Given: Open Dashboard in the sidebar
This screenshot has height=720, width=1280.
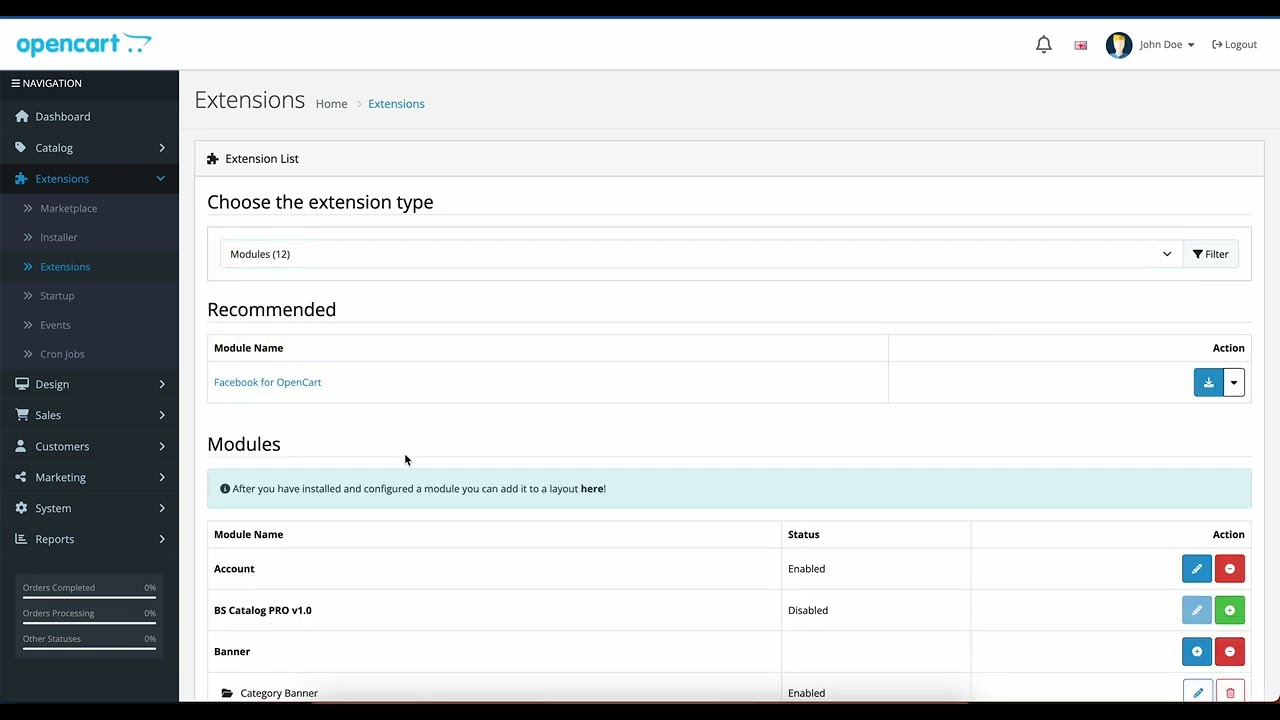Looking at the screenshot, I should click(x=89, y=116).
